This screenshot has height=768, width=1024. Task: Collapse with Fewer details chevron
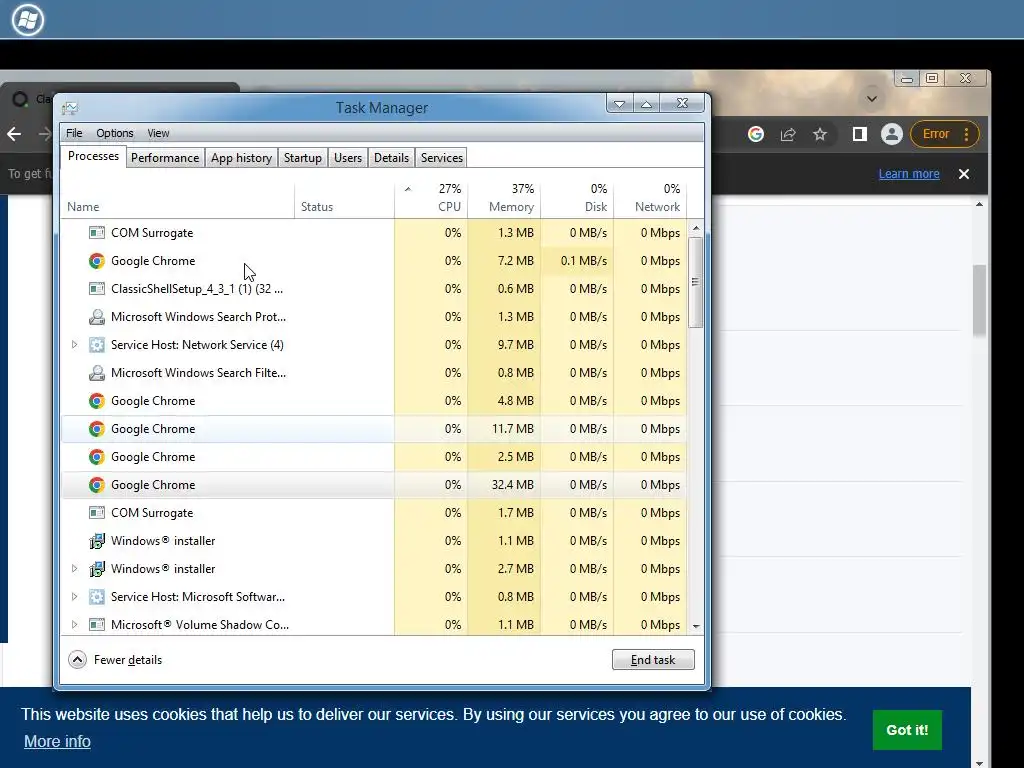(x=77, y=660)
